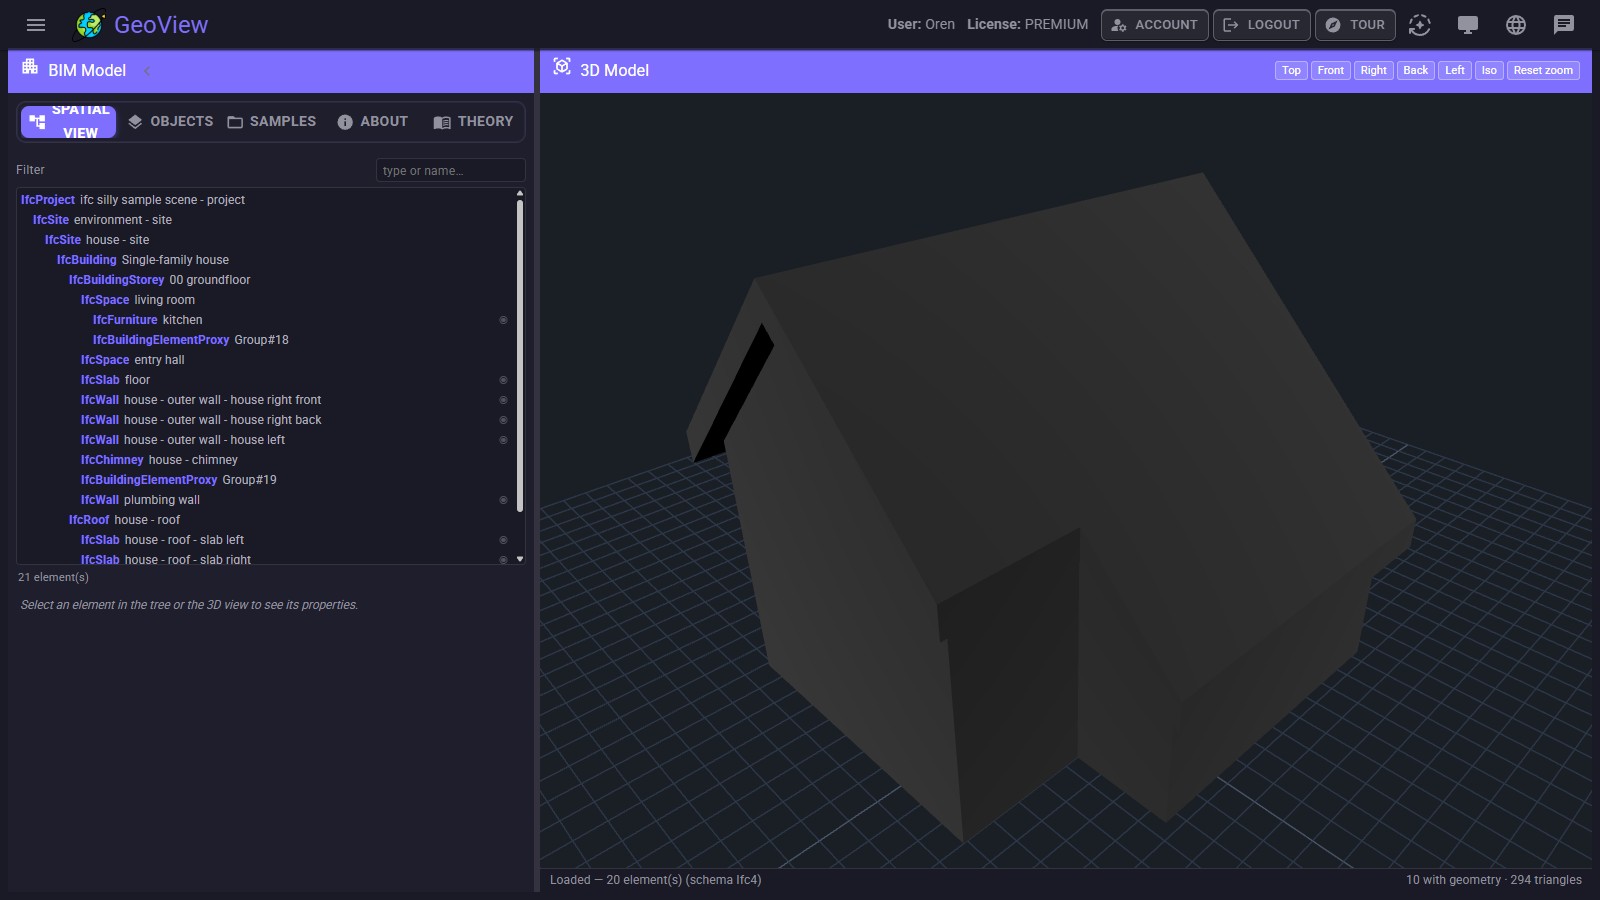Click the filter type or name field
Viewport: 1600px width, 900px height.
coord(450,170)
